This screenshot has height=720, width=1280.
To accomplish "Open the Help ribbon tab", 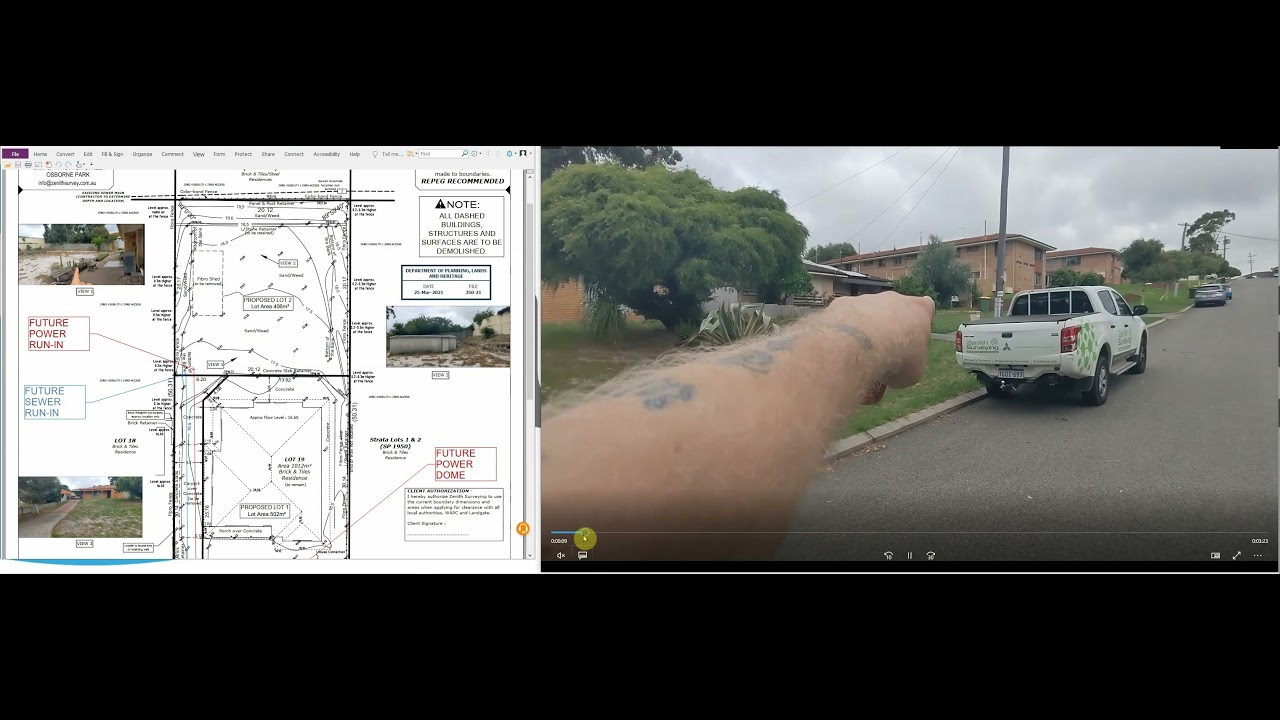I will (x=355, y=154).
